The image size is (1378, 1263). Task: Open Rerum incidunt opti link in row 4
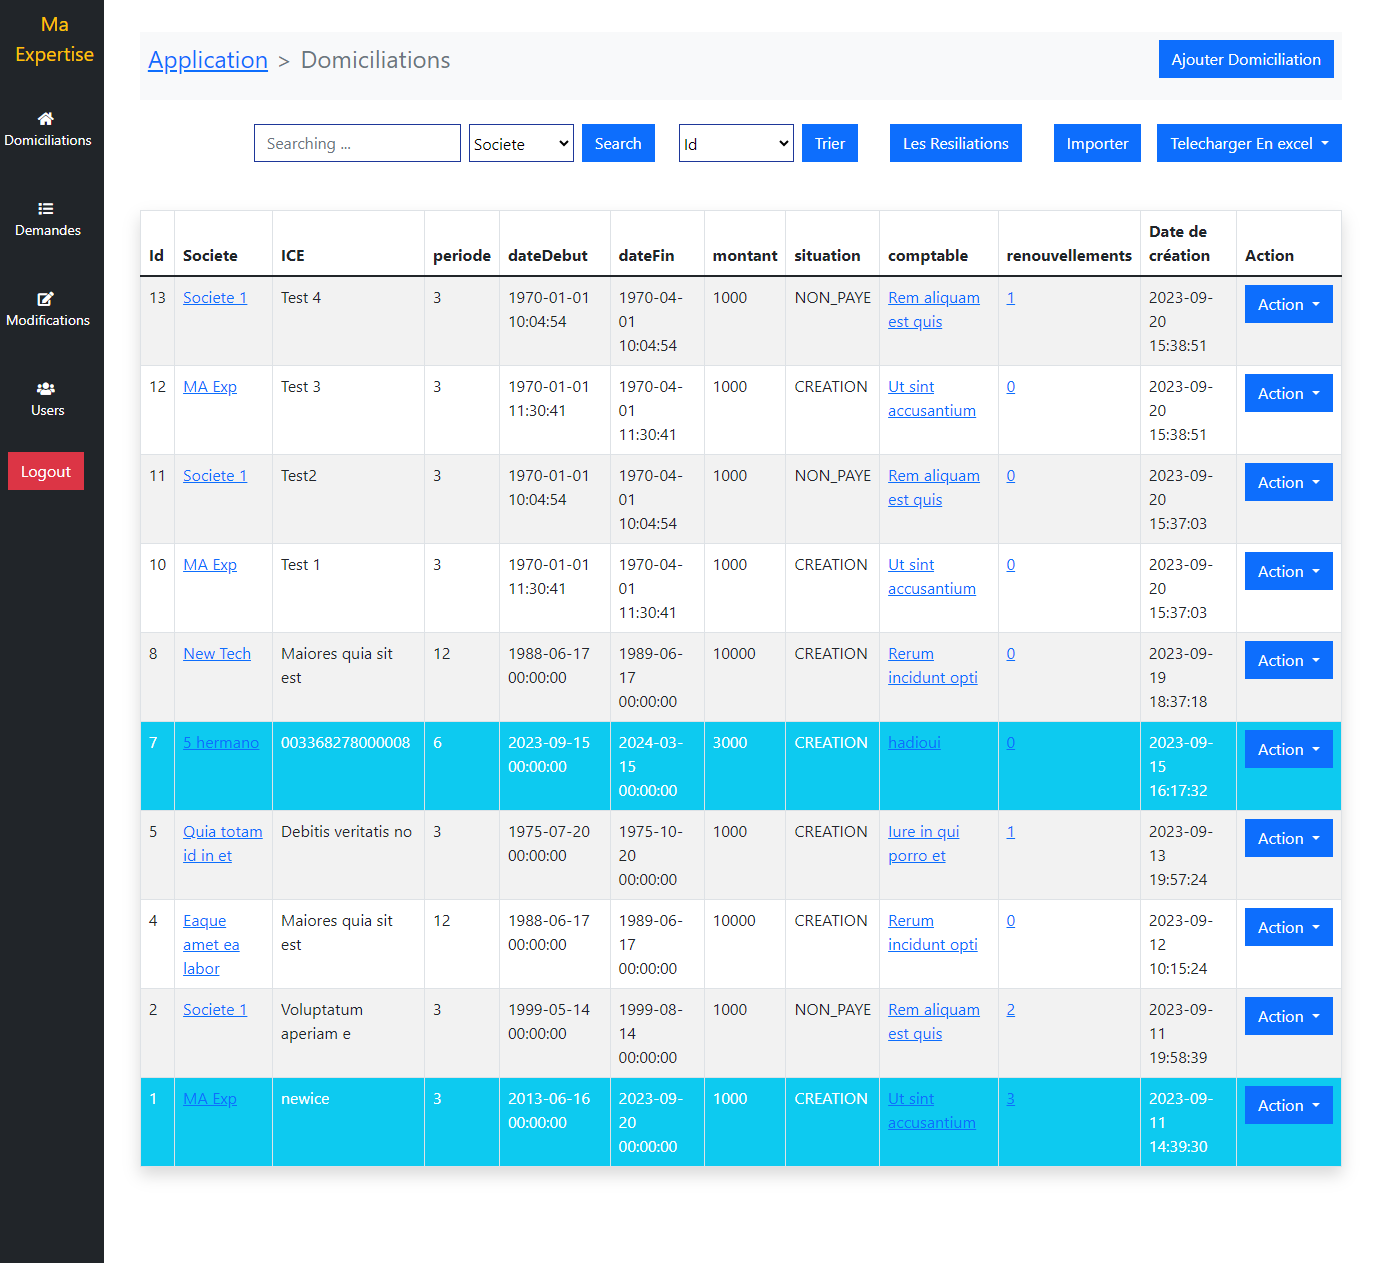click(933, 933)
